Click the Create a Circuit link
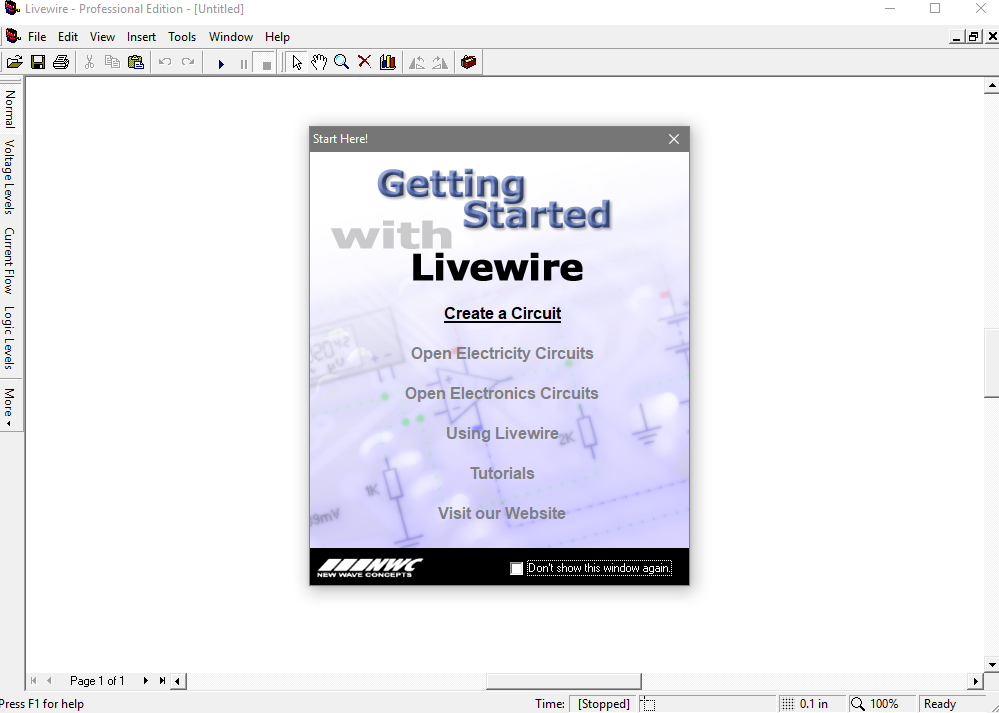This screenshot has height=713, width=999. [x=502, y=313]
